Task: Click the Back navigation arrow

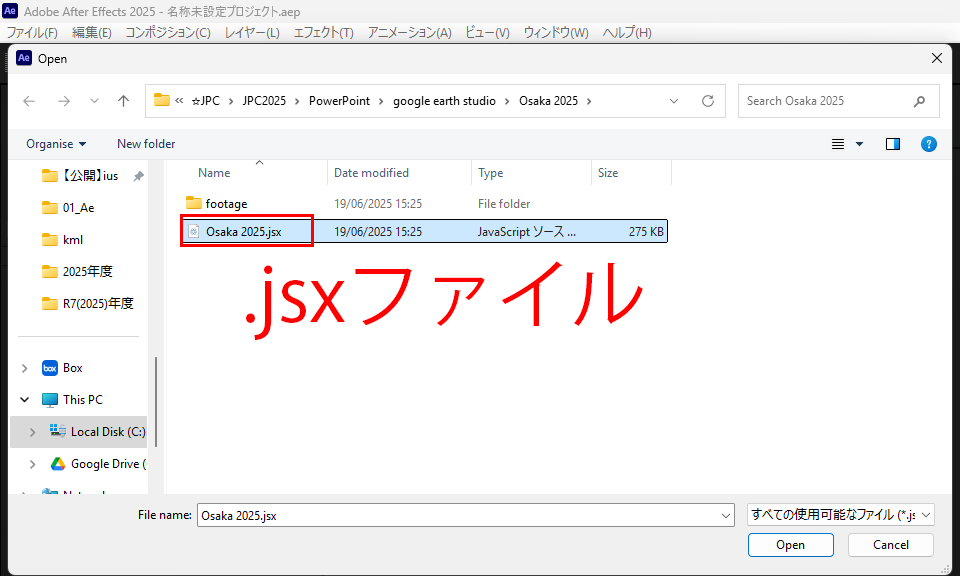Action: tap(29, 101)
